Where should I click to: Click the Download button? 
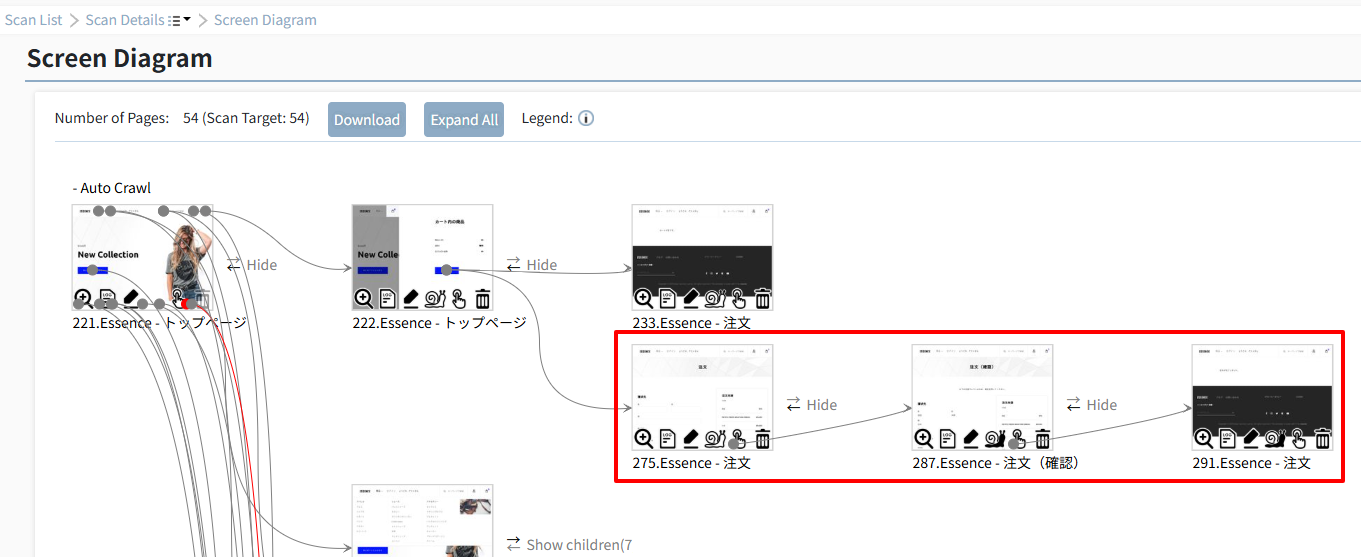[367, 120]
